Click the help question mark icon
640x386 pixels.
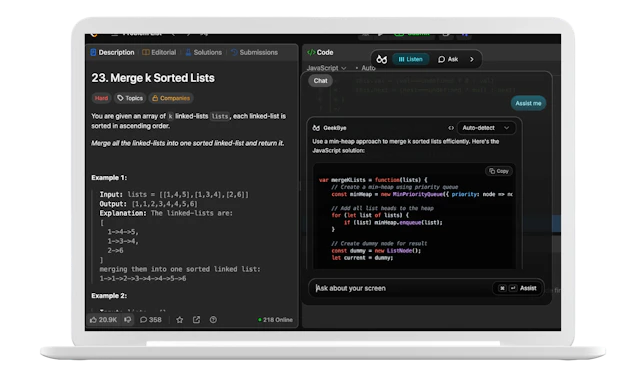(213, 319)
